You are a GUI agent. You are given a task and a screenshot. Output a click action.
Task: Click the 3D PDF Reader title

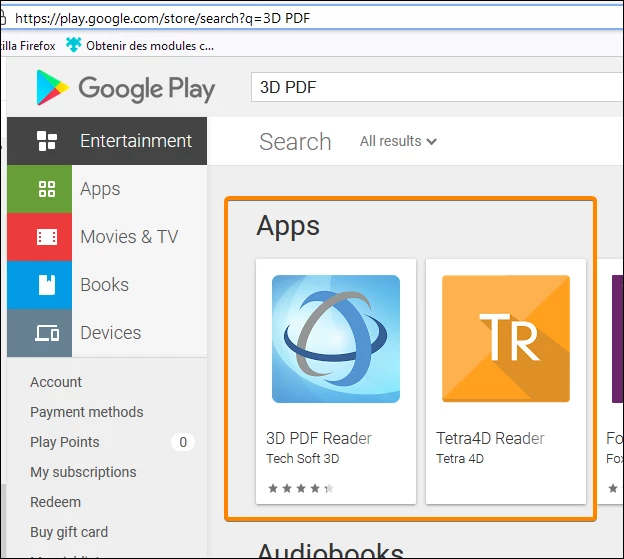[x=319, y=438]
